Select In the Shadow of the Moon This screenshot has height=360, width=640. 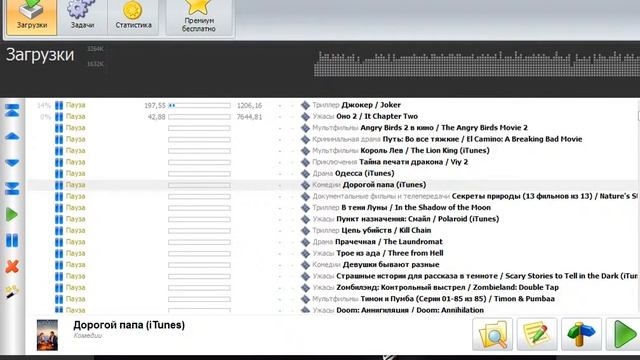[416, 208]
